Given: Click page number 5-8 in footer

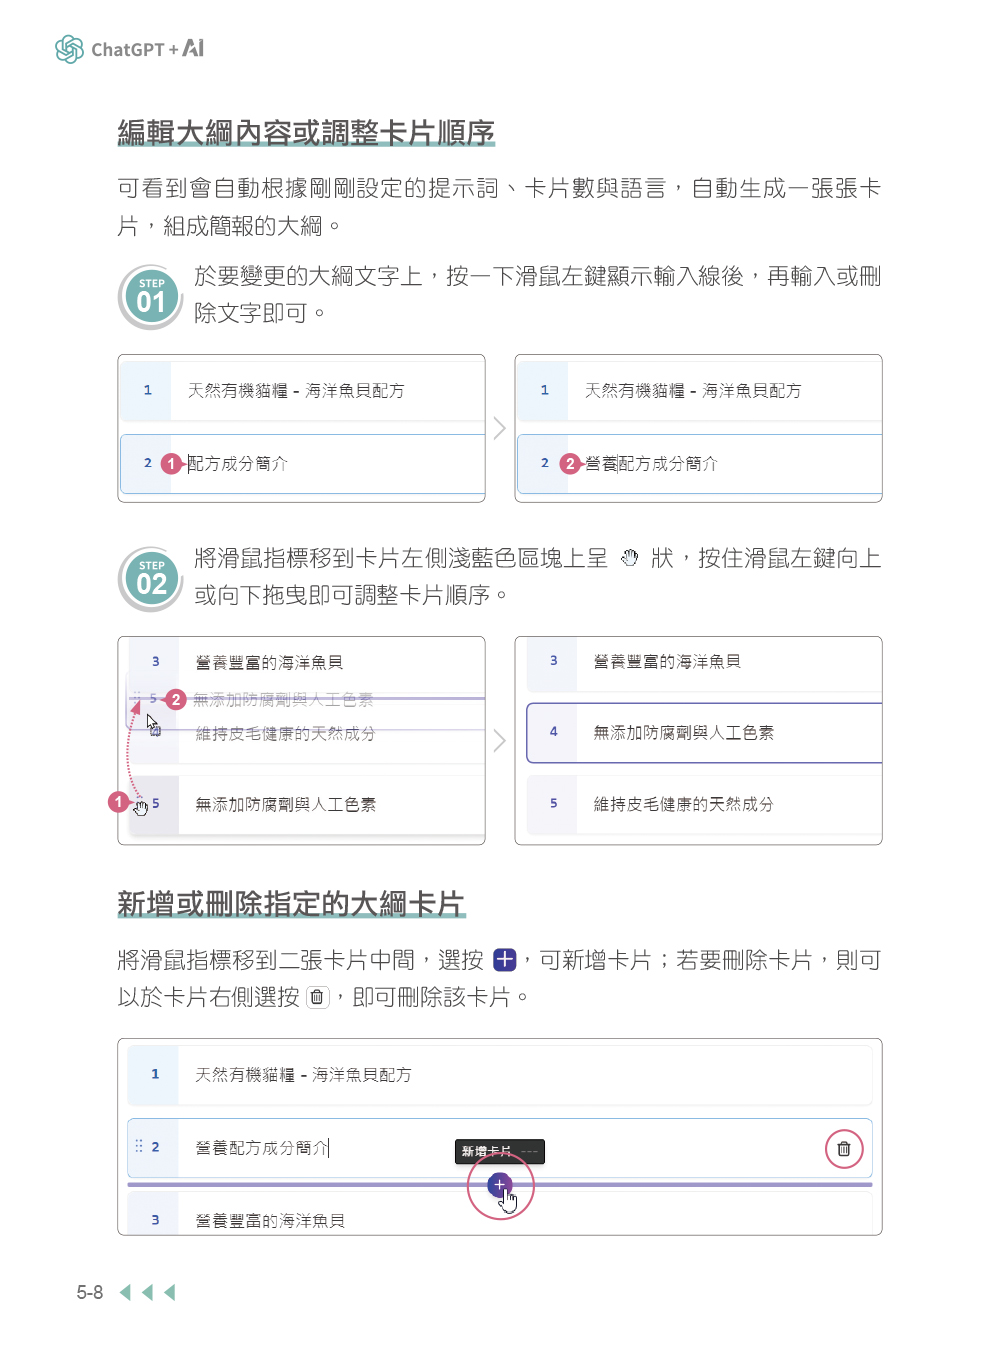Looking at the screenshot, I should [x=90, y=1293].
